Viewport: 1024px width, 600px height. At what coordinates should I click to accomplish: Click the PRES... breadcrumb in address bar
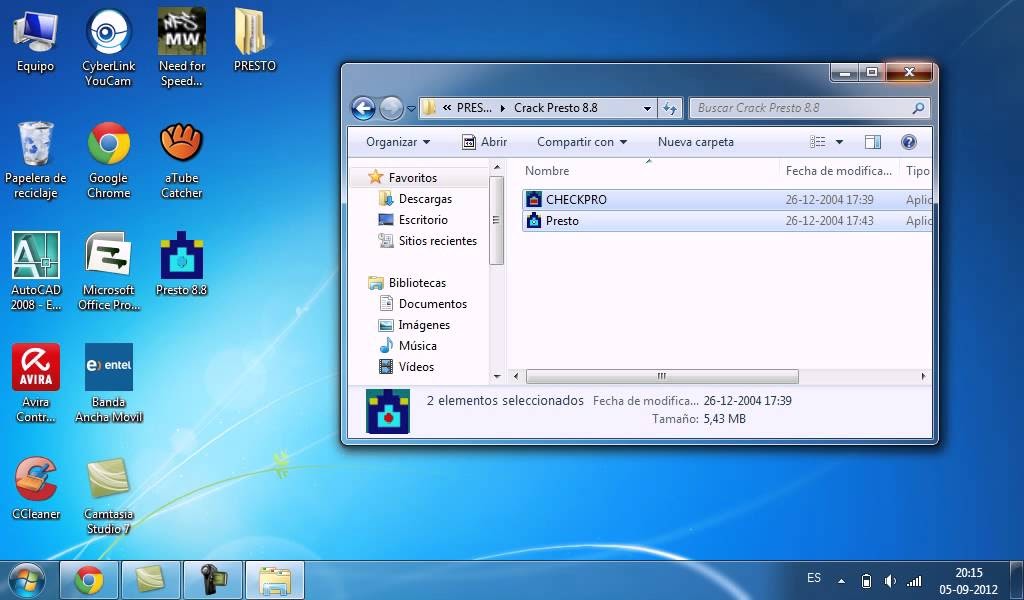(474, 108)
